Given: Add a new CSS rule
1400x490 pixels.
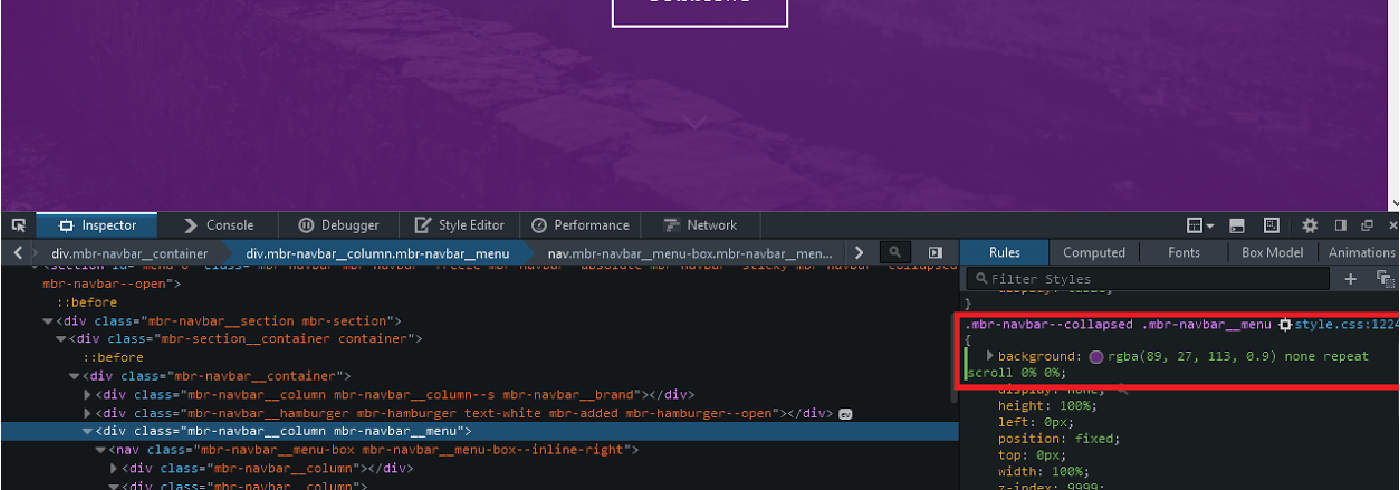Looking at the screenshot, I should click(x=1351, y=279).
